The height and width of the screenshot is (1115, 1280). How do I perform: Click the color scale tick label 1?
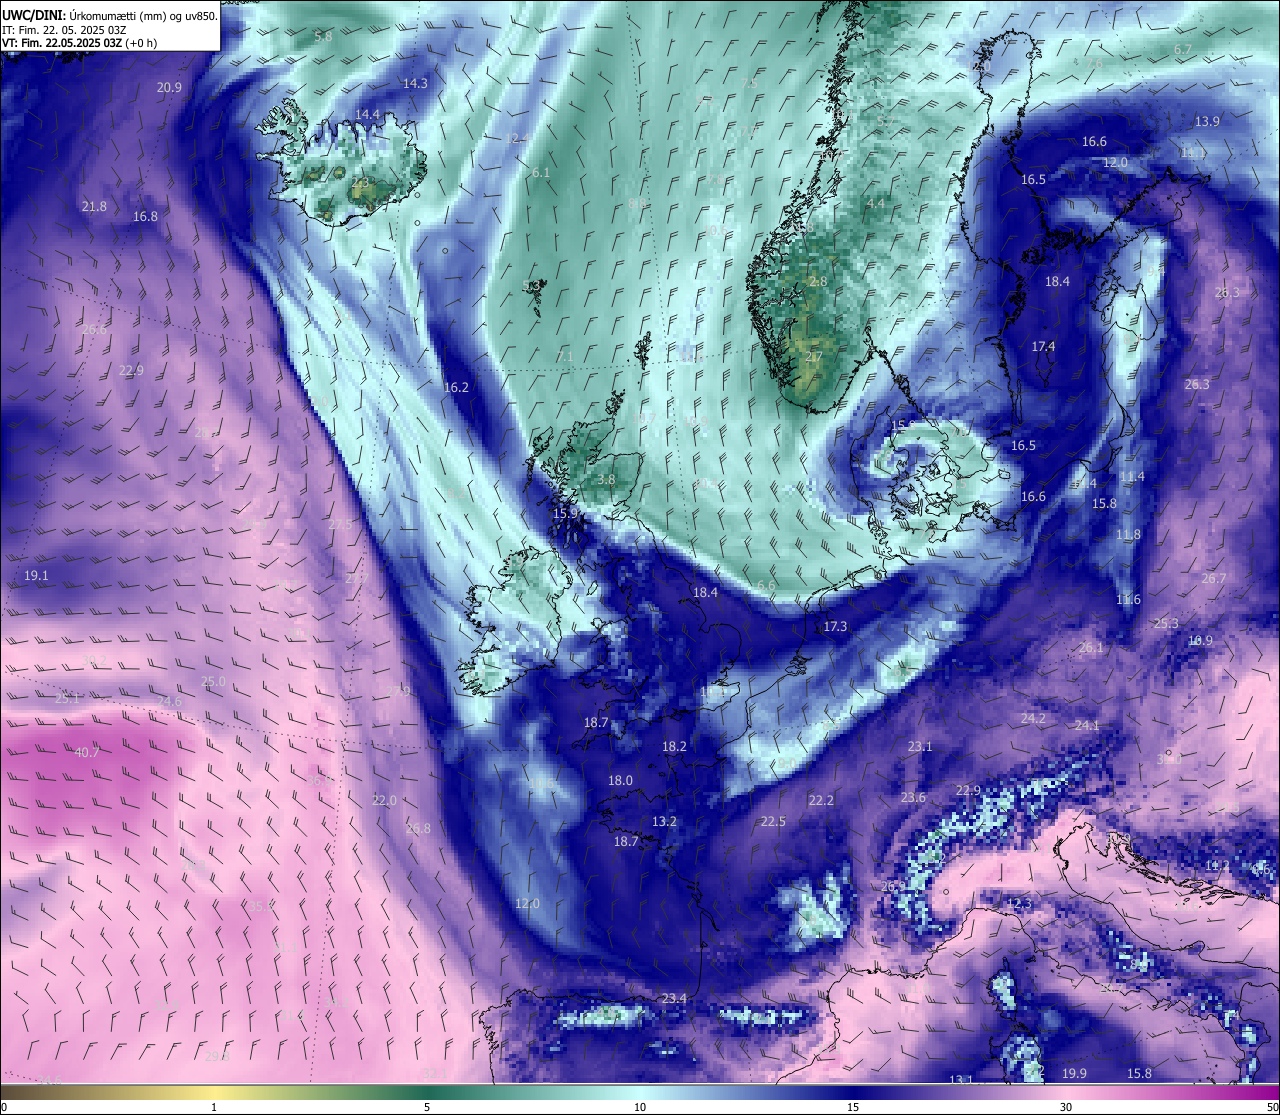214,1107
